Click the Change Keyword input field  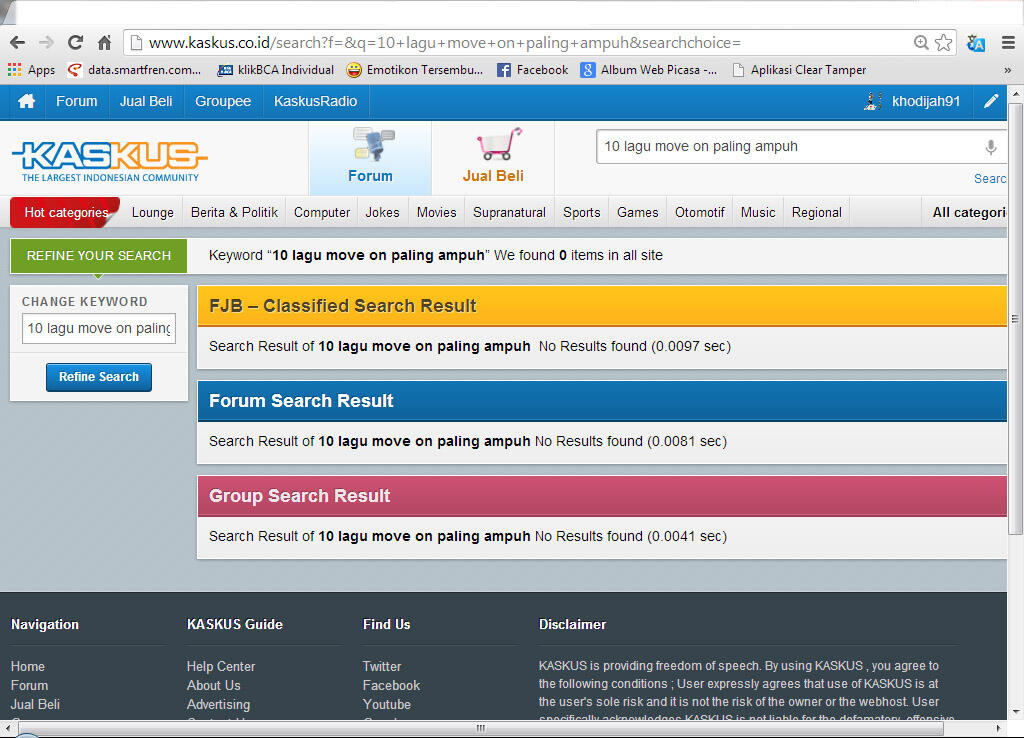point(99,328)
